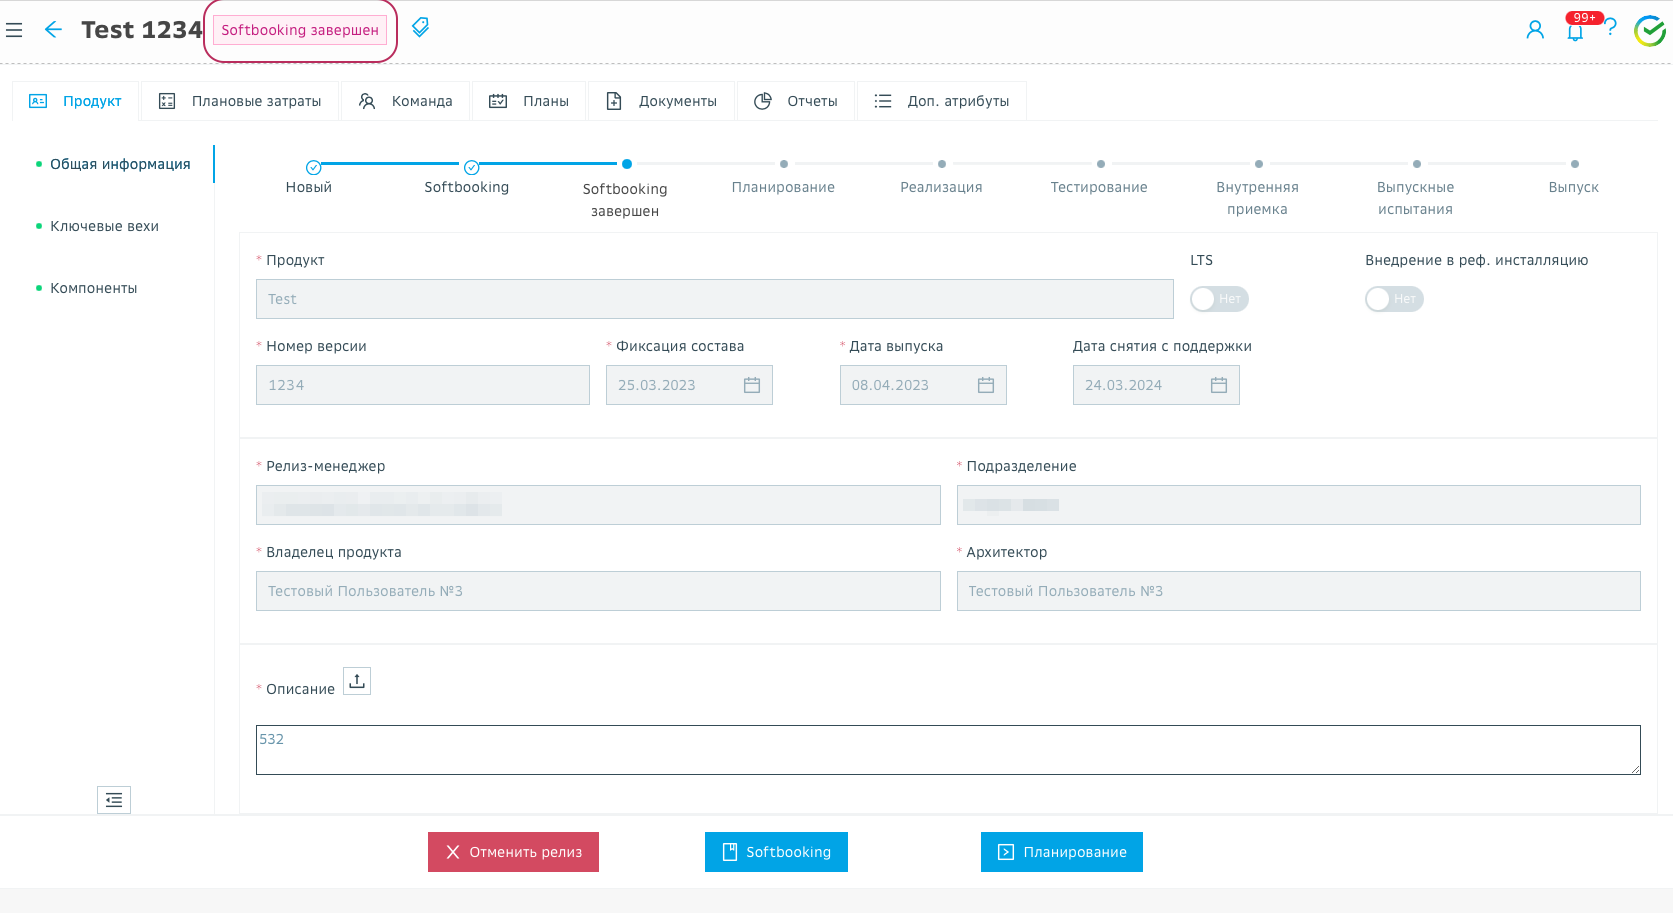This screenshot has height=913, width=1673.
Task: Toggle Внедрение в реф. инсталляцию switch
Action: point(1393,299)
